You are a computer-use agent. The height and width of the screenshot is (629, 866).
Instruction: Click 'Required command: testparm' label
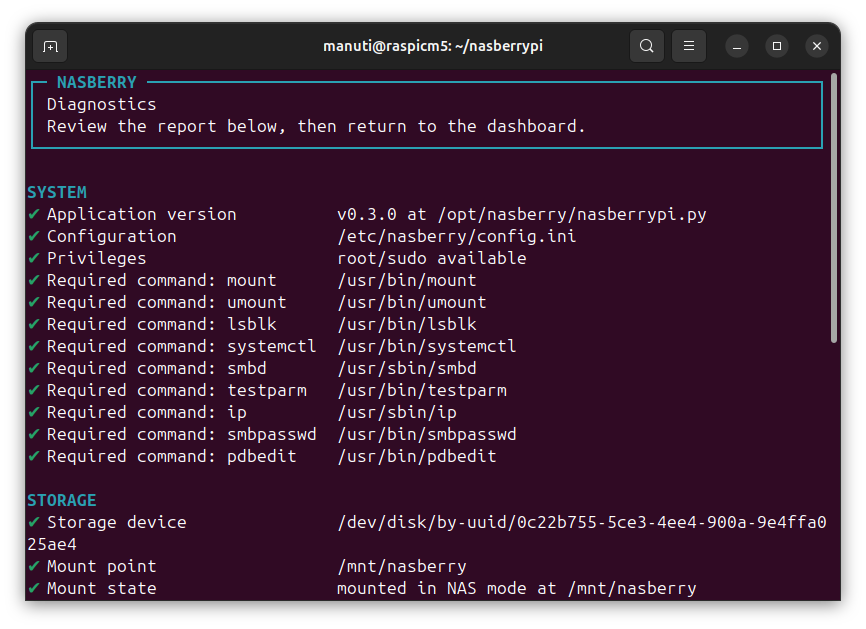coord(177,390)
